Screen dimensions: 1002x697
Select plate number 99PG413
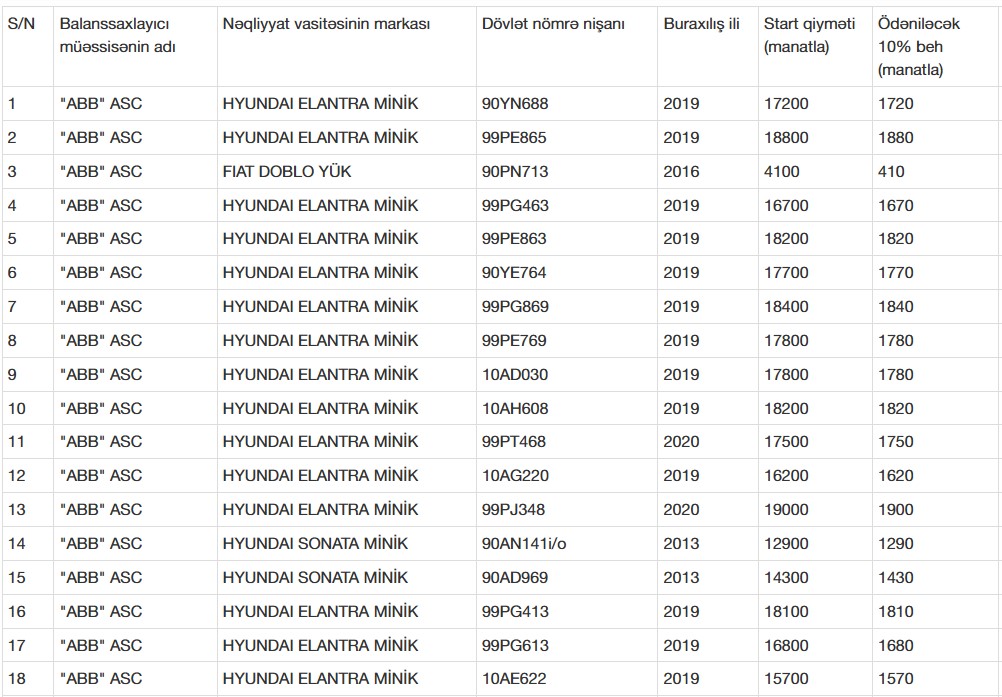point(515,611)
